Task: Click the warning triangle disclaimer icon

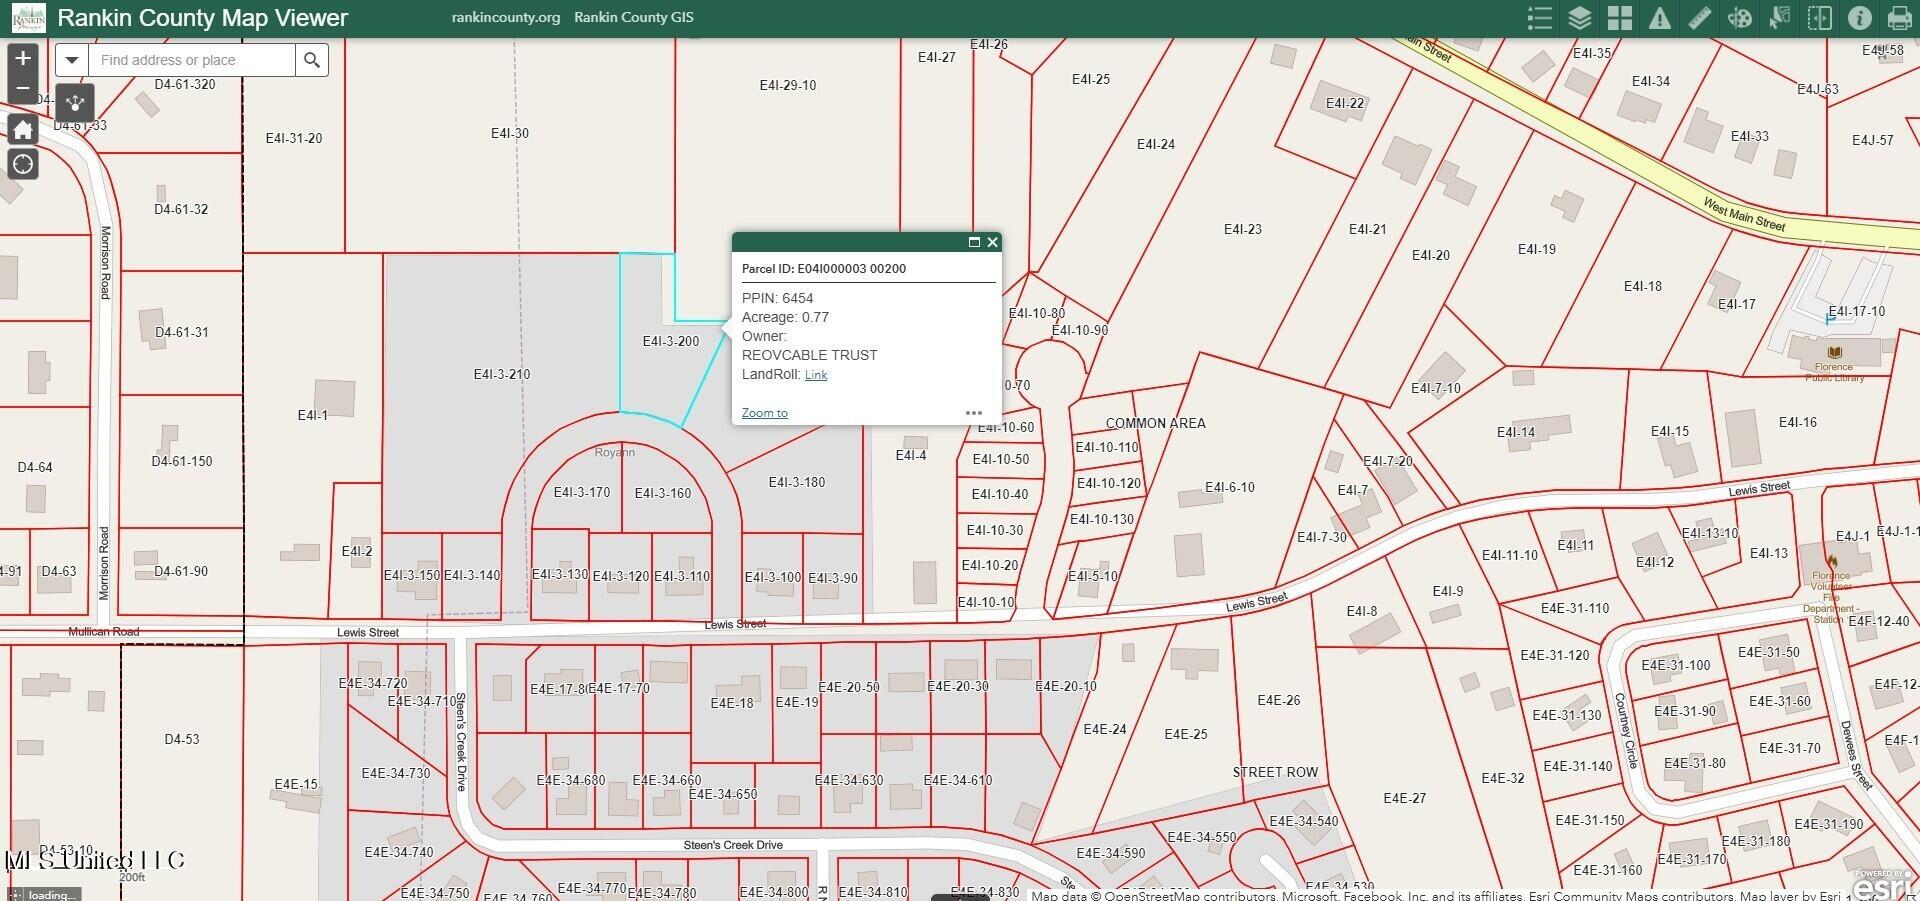Action: pyautogui.click(x=1660, y=18)
